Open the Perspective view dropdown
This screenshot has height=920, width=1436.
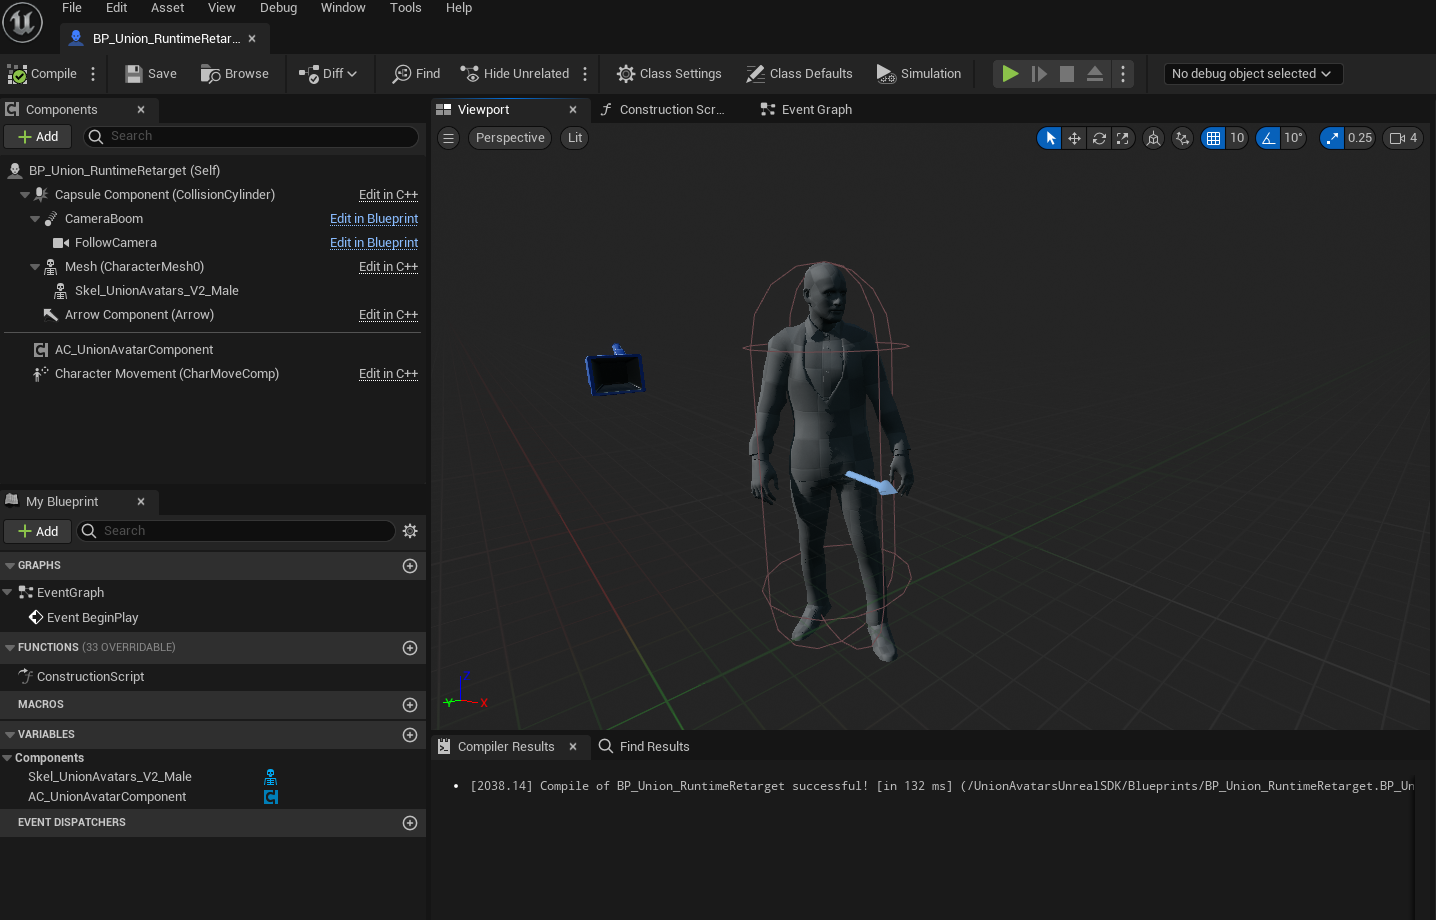click(510, 138)
